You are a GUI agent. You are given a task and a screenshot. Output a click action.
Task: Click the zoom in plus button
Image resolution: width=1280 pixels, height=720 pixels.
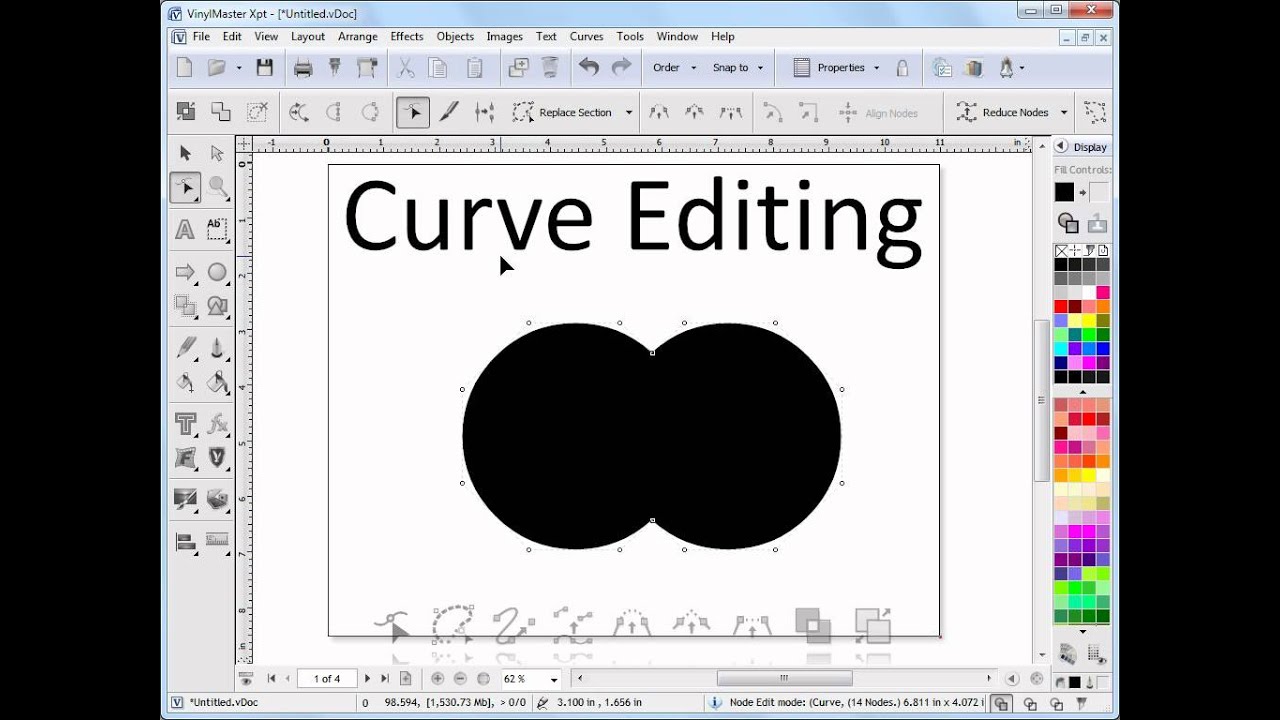point(437,678)
